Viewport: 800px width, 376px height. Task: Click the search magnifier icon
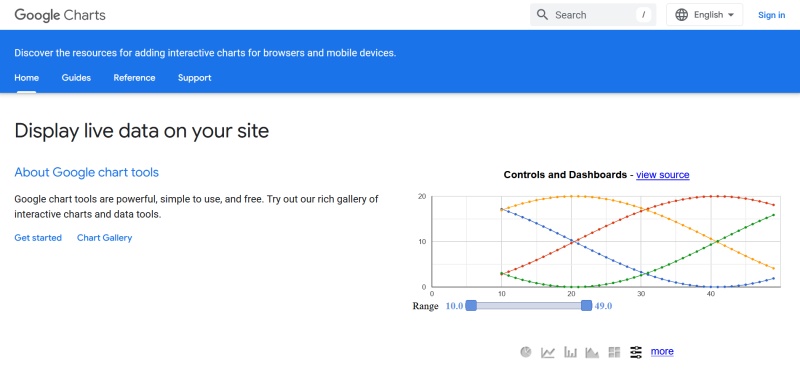pyautogui.click(x=542, y=15)
